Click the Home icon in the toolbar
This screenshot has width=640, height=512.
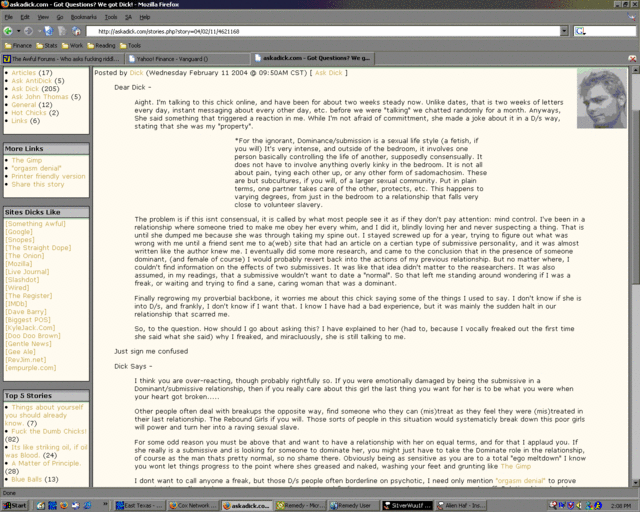click(x=76, y=31)
